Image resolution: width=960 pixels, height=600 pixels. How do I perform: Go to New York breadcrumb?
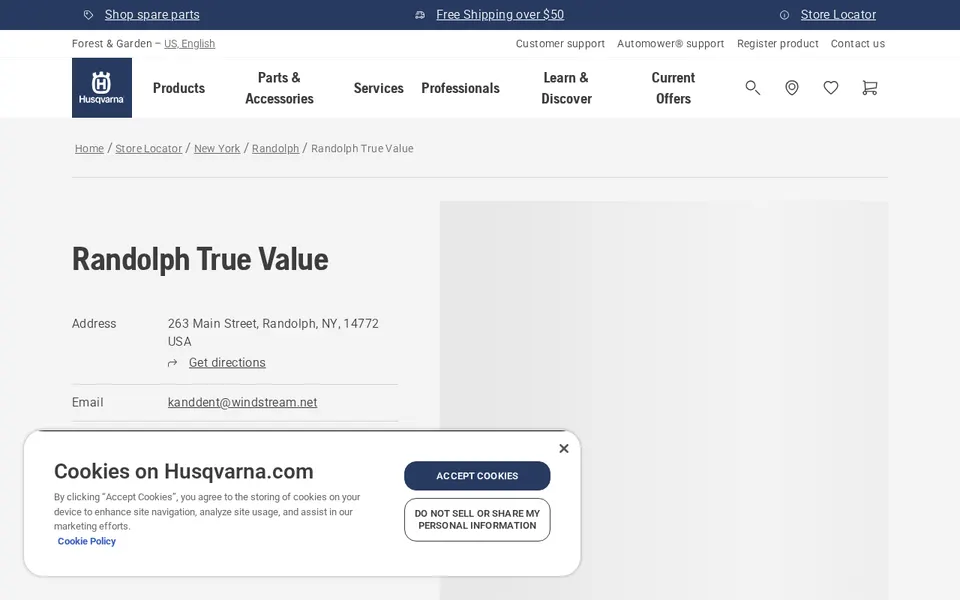[217, 149]
